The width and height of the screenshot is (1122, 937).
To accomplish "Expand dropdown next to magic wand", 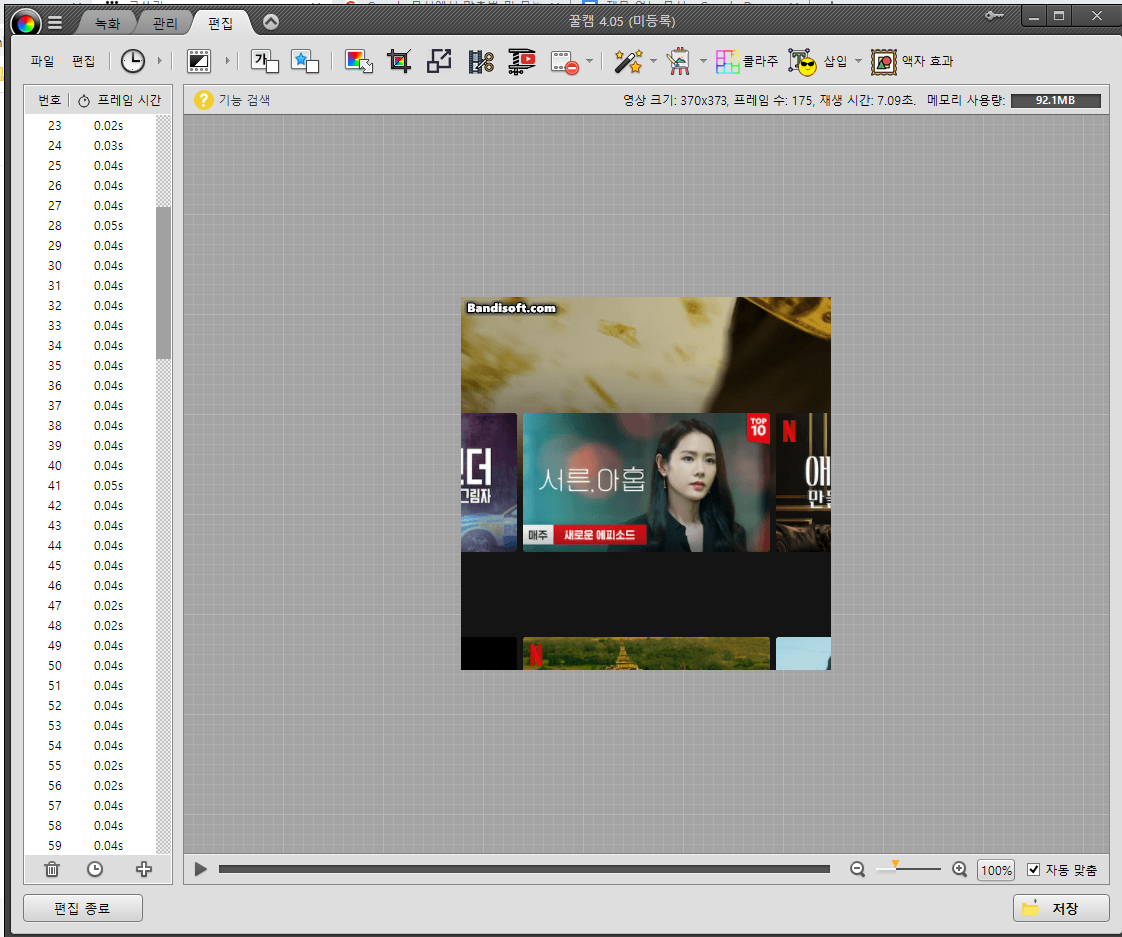I will click(x=653, y=61).
